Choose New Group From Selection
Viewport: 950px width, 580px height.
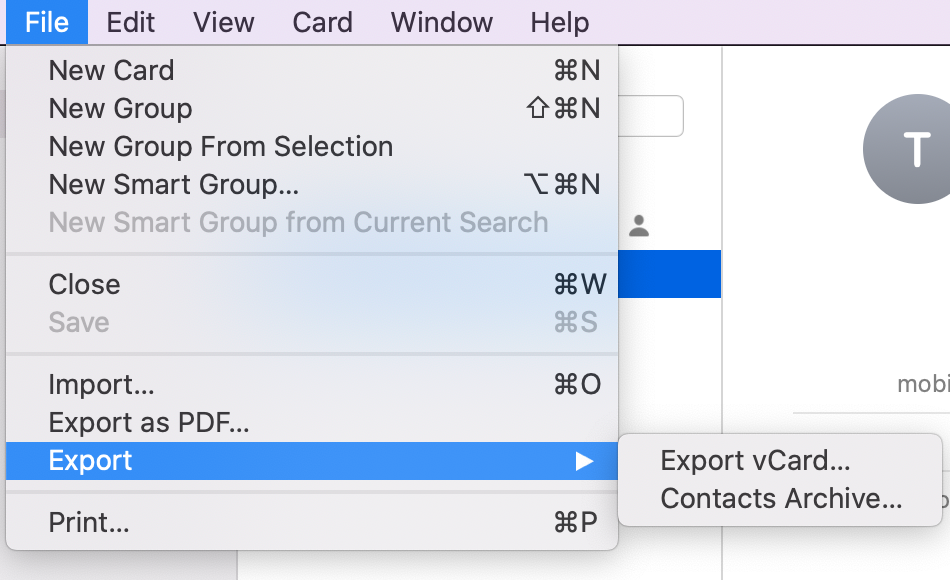coord(312,147)
